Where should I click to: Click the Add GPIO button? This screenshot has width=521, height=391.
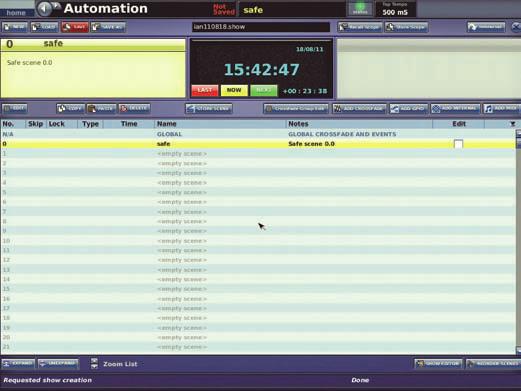pos(409,108)
